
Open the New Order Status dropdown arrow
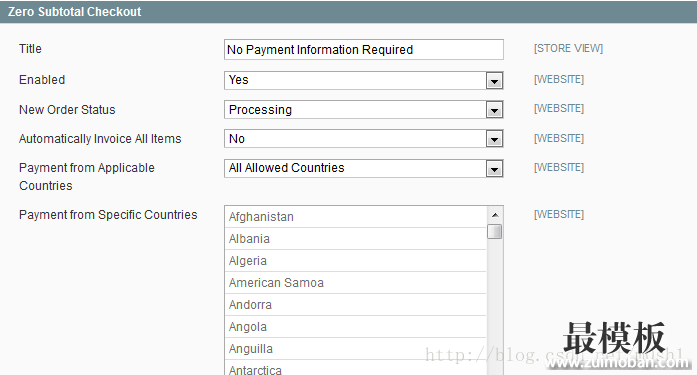[494, 110]
